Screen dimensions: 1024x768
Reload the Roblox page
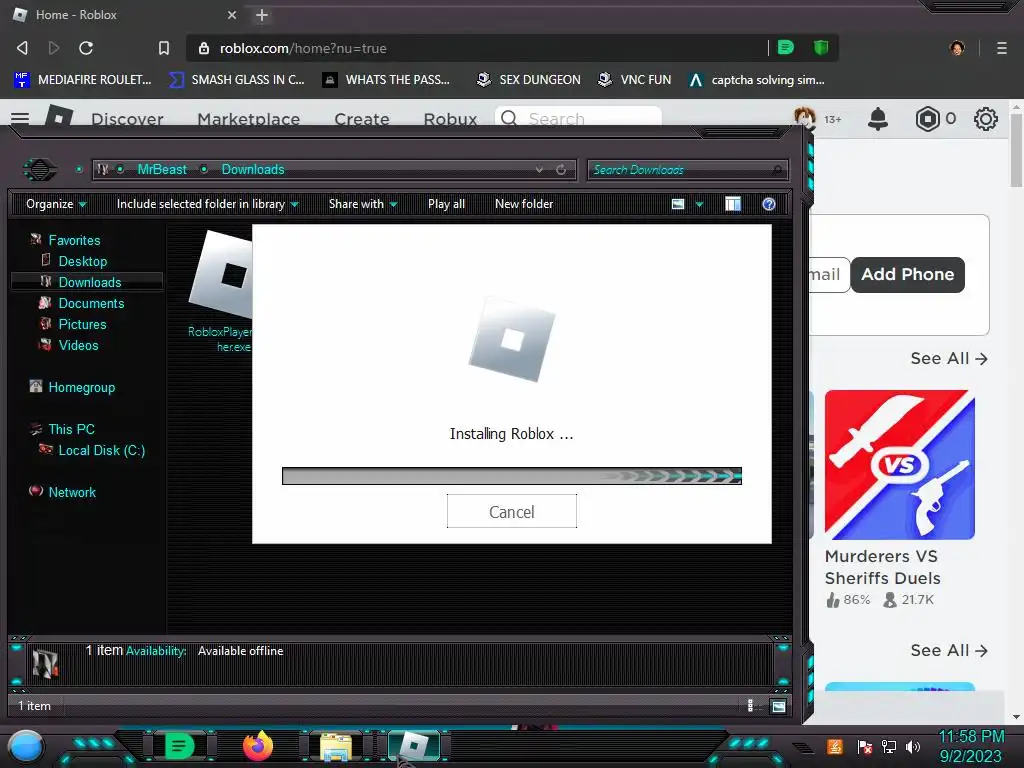pos(86,48)
